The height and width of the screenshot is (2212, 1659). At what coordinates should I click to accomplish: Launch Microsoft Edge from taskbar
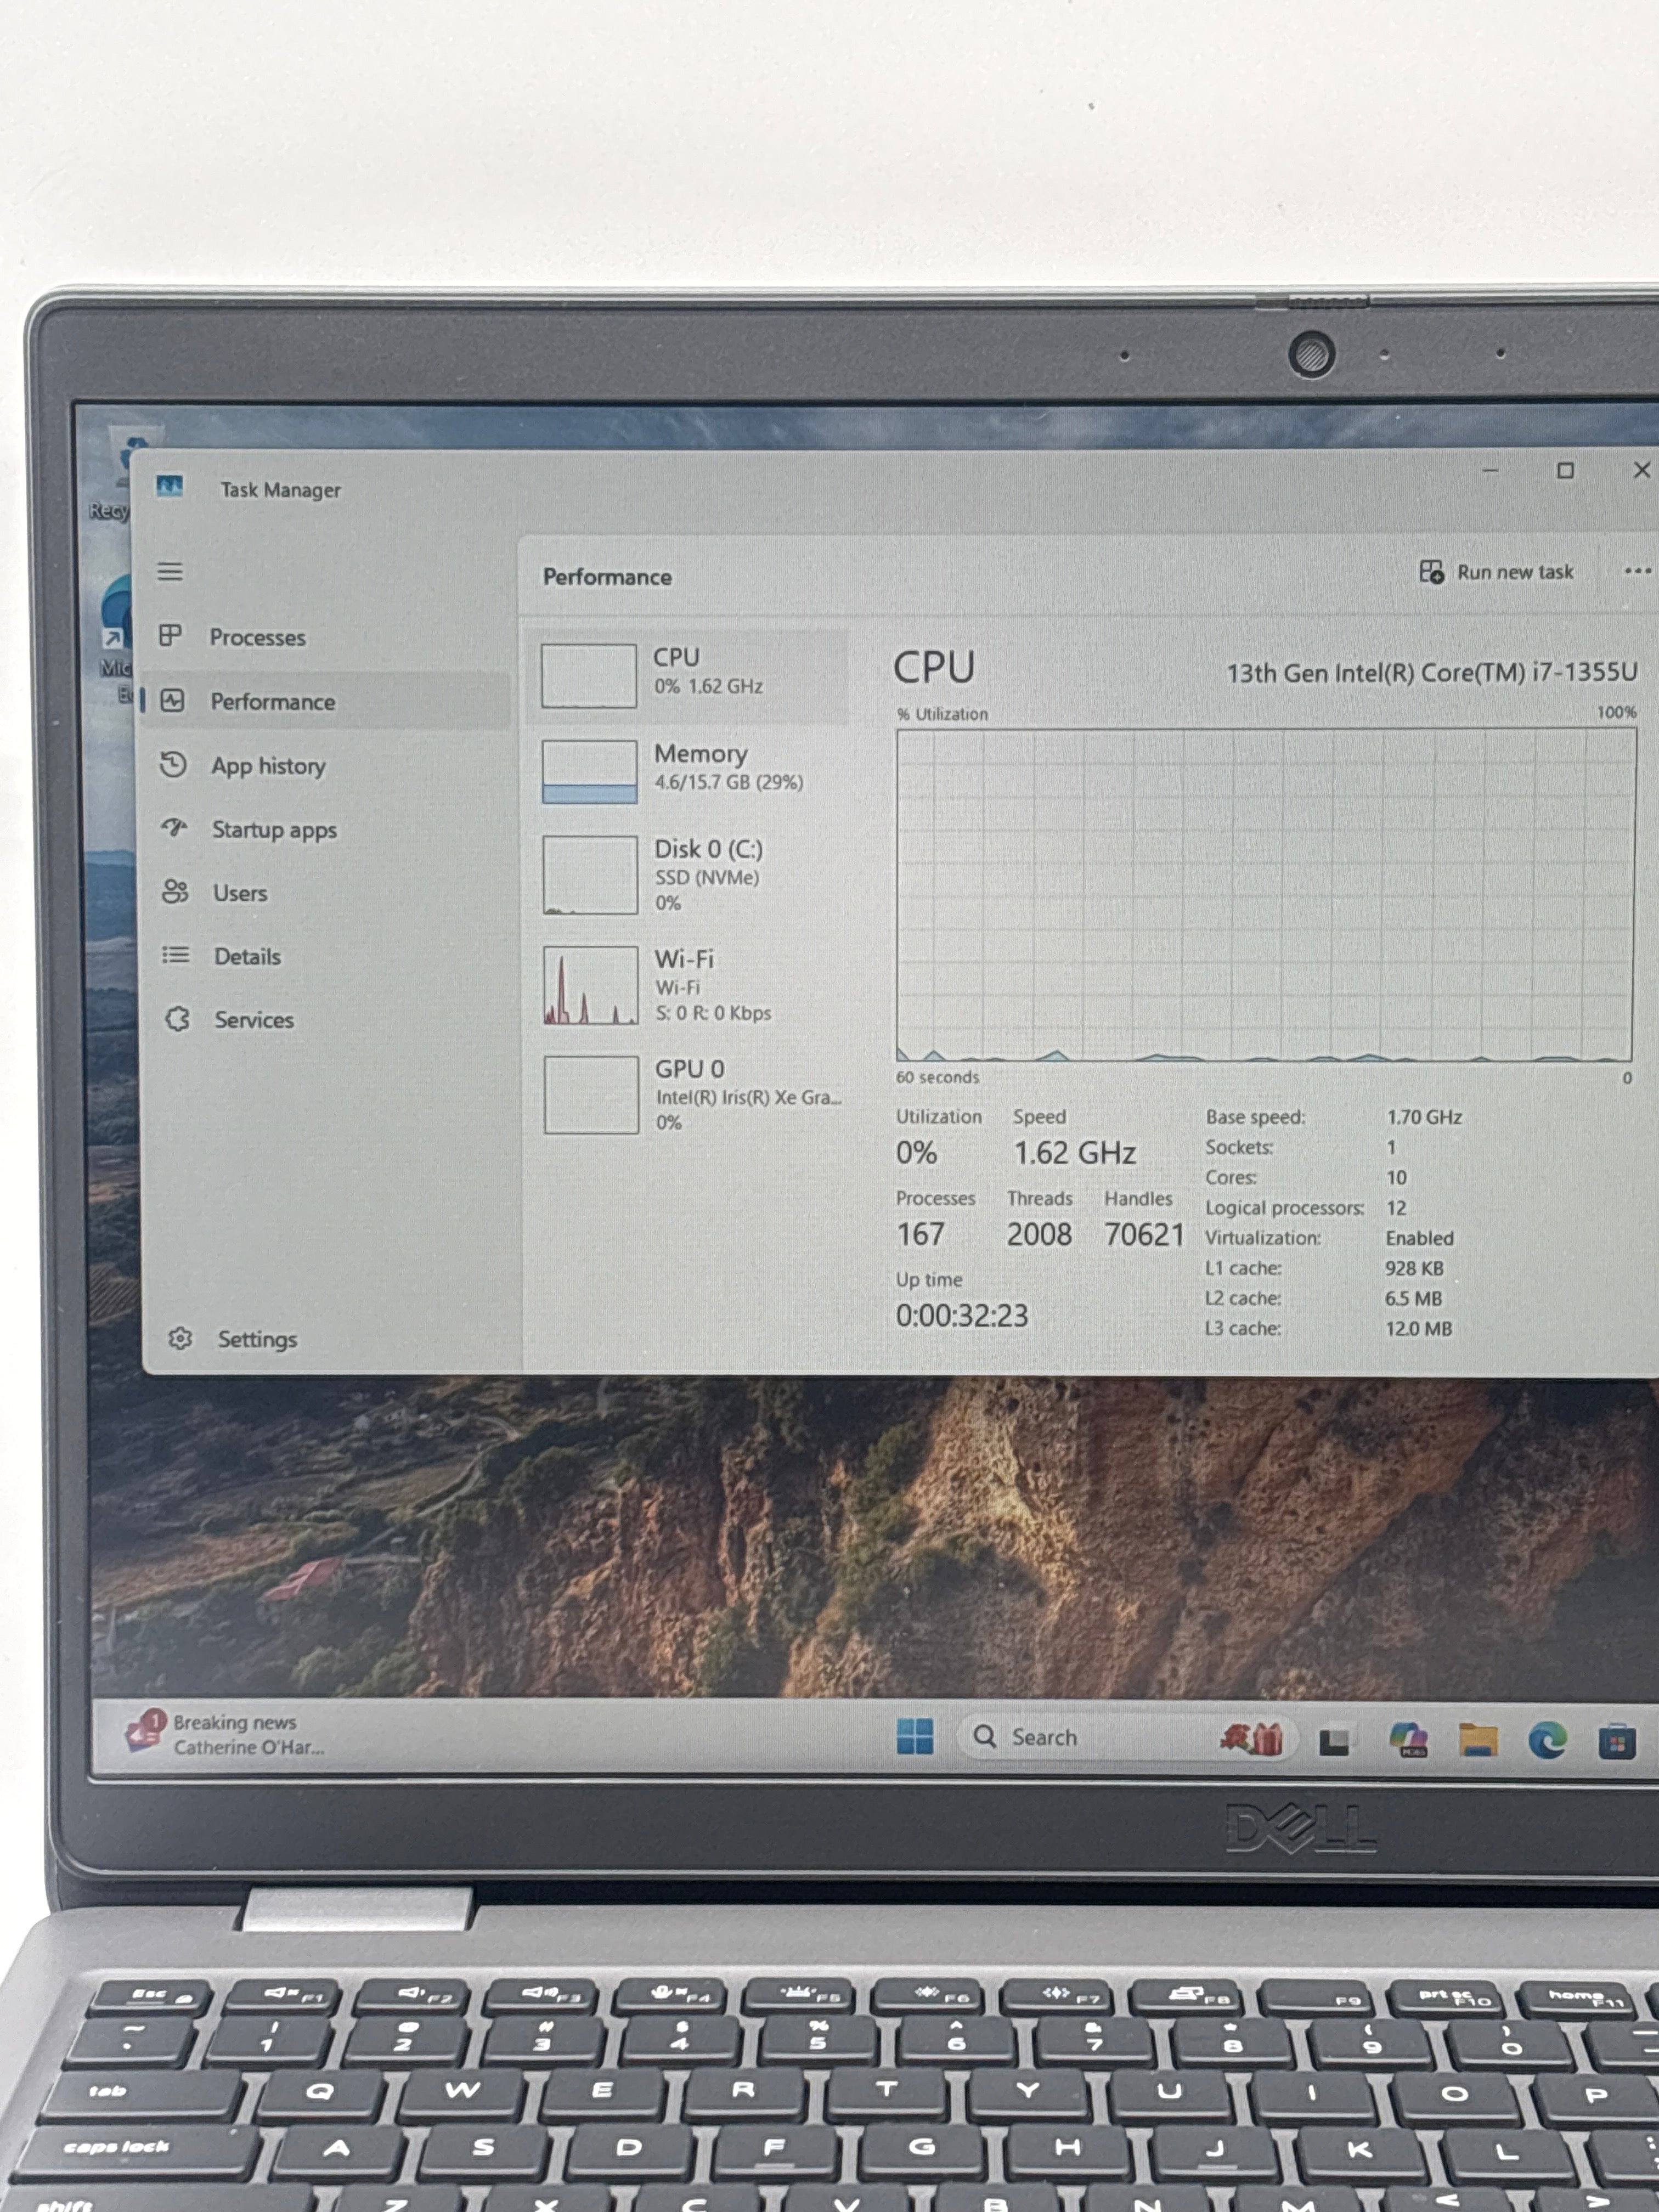pyautogui.click(x=1547, y=1741)
